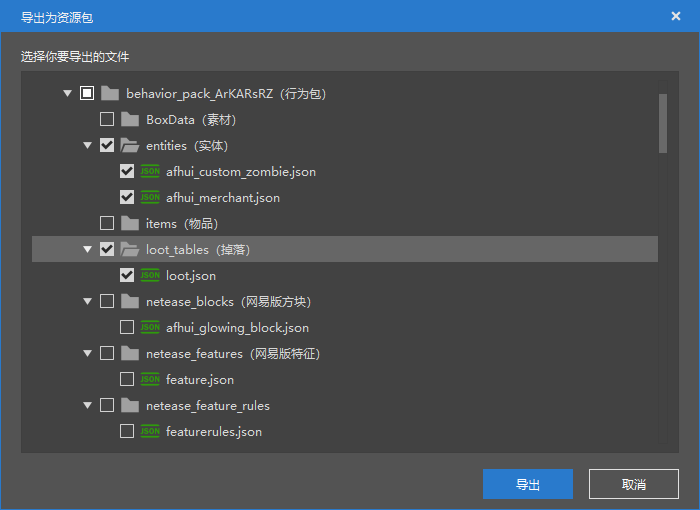700x510 pixels.
Task: Click the vertical scrollbar thumb
Action: click(662, 123)
